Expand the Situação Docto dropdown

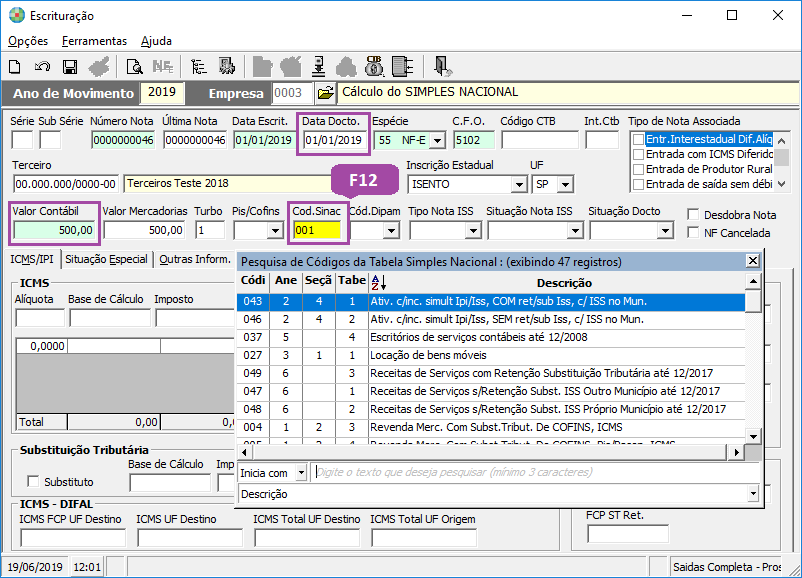pos(665,231)
